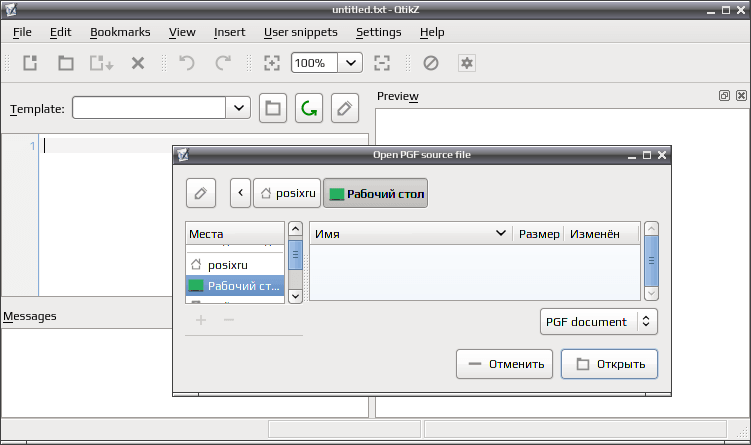Open the PGF document file type filter
751x445 pixels.
tap(599, 321)
